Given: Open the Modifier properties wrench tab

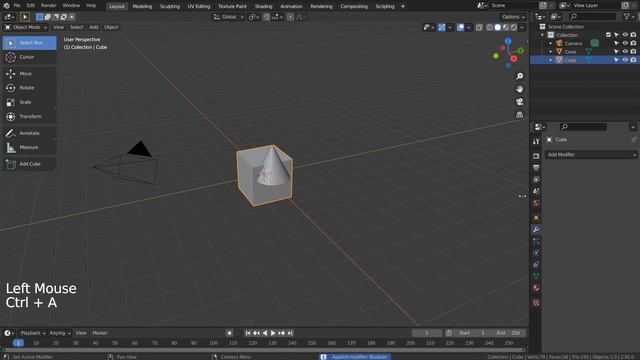Looking at the screenshot, I should [x=536, y=229].
